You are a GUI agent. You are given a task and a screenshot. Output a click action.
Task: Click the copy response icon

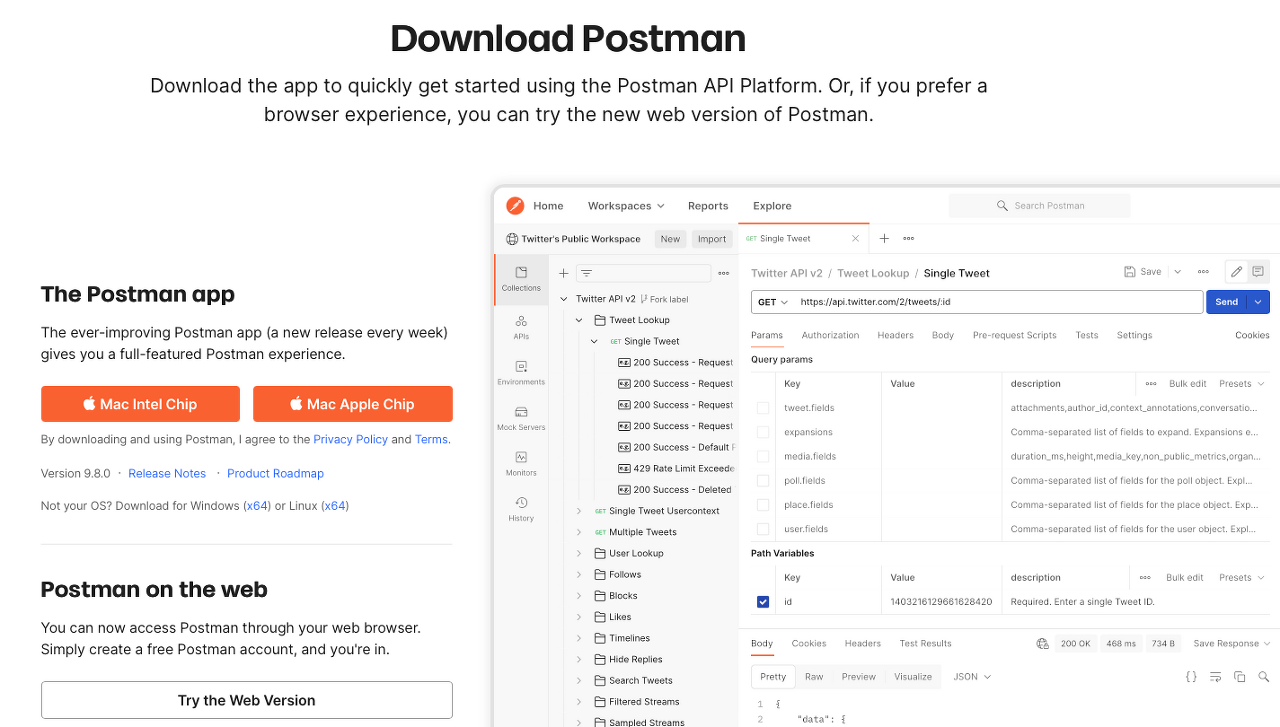click(x=1240, y=677)
